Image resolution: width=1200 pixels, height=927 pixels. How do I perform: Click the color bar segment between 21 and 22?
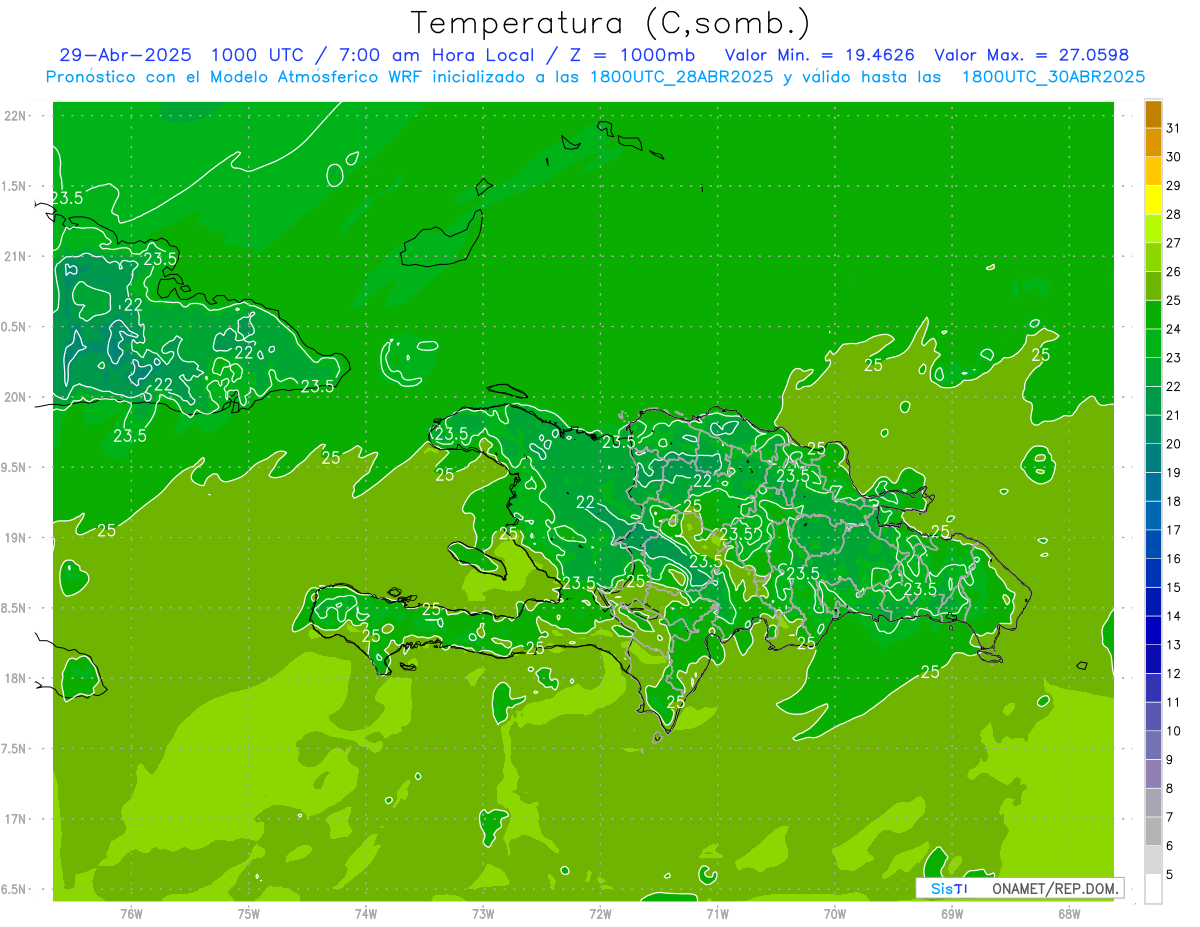click(x=1153, y=401)
